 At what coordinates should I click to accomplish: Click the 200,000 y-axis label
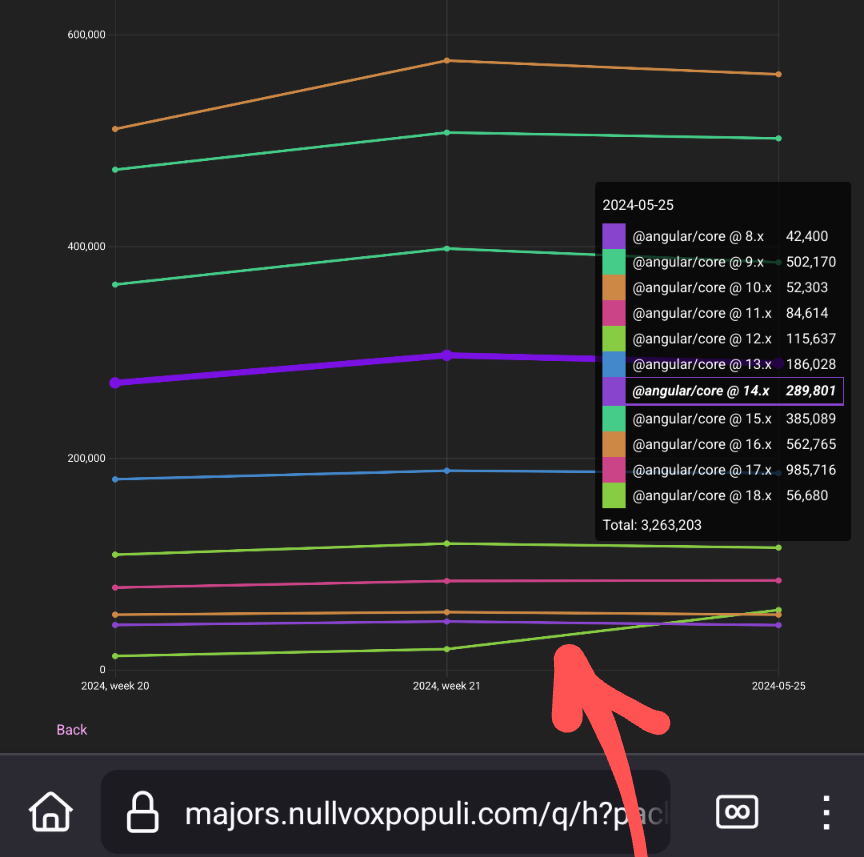[87, 459]
